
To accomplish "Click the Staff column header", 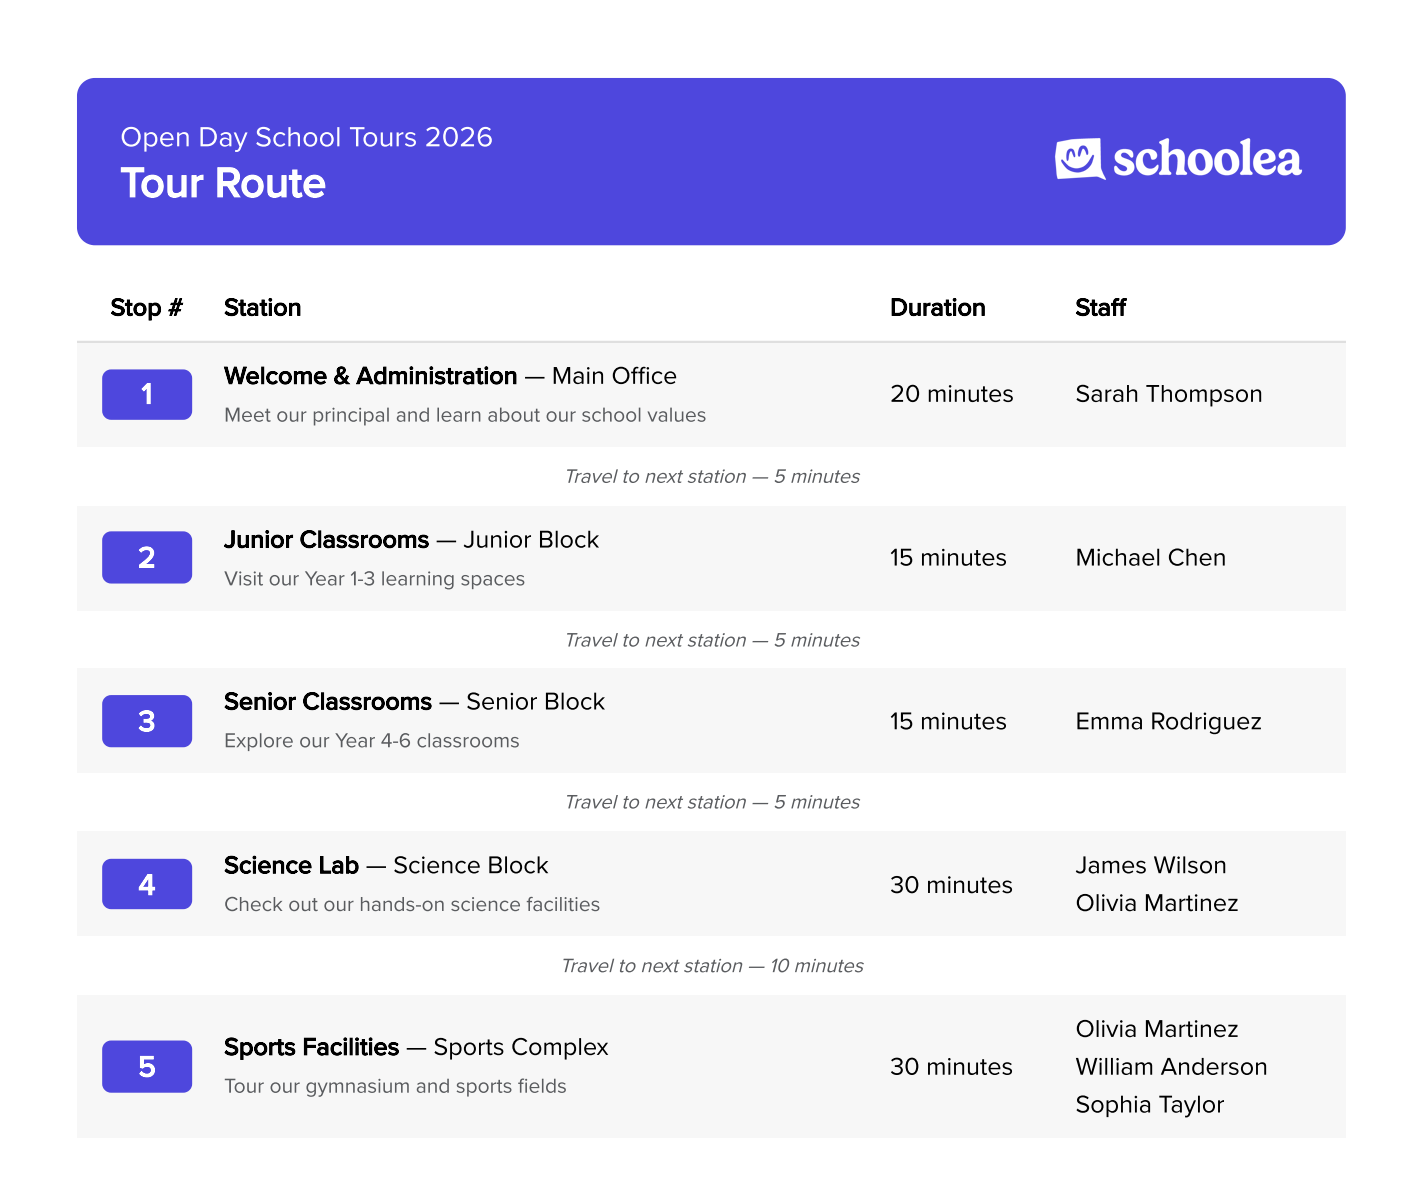I will click(1100, 307).
